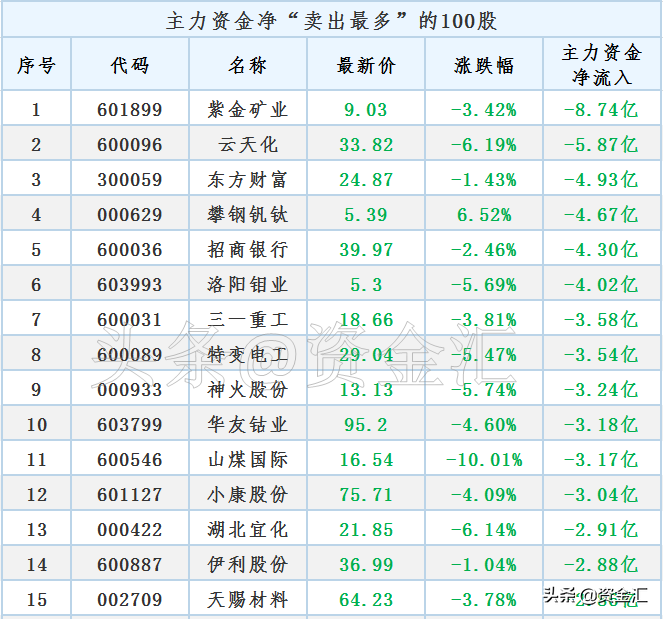Viewport: 663px width, 619px height.
Task: Click net inflow value '-3.24亿'
Action: tap(601, 390)
